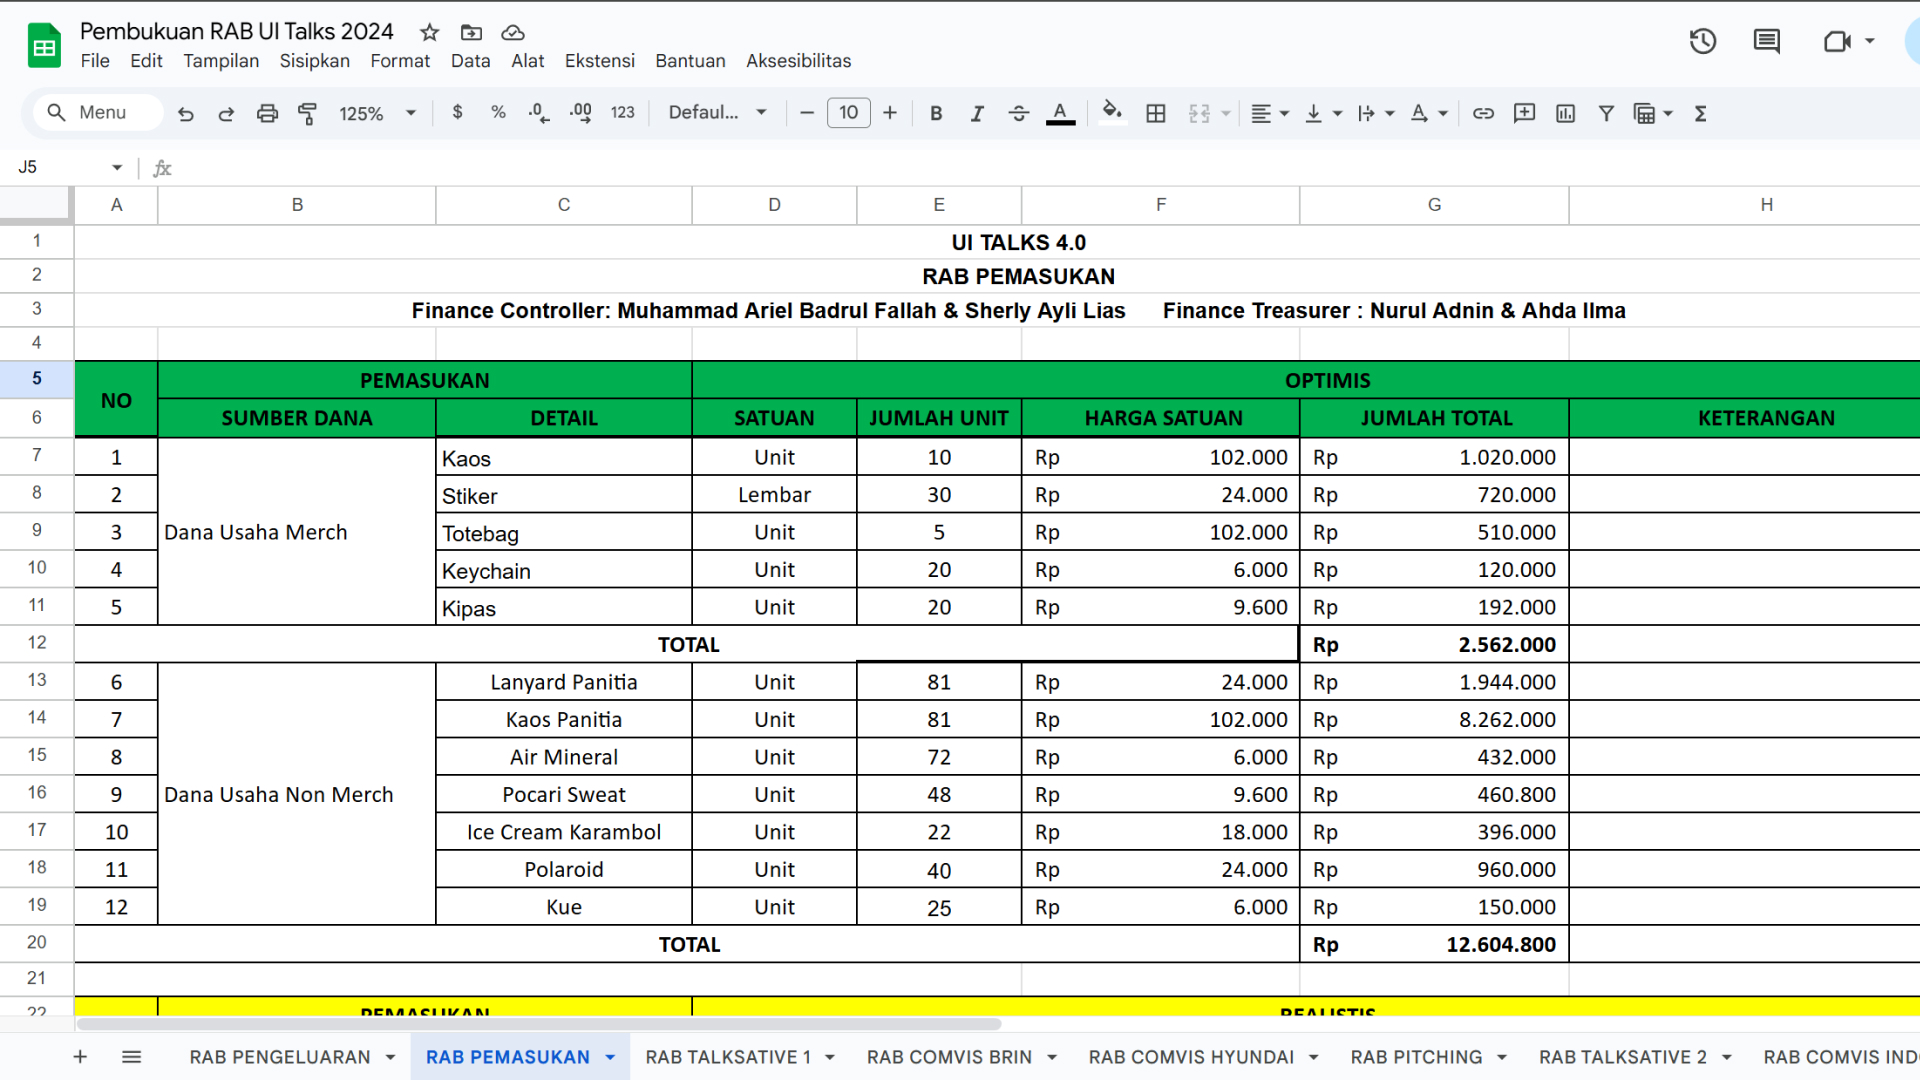Select total cell 12.604.800

(1434, 944)
